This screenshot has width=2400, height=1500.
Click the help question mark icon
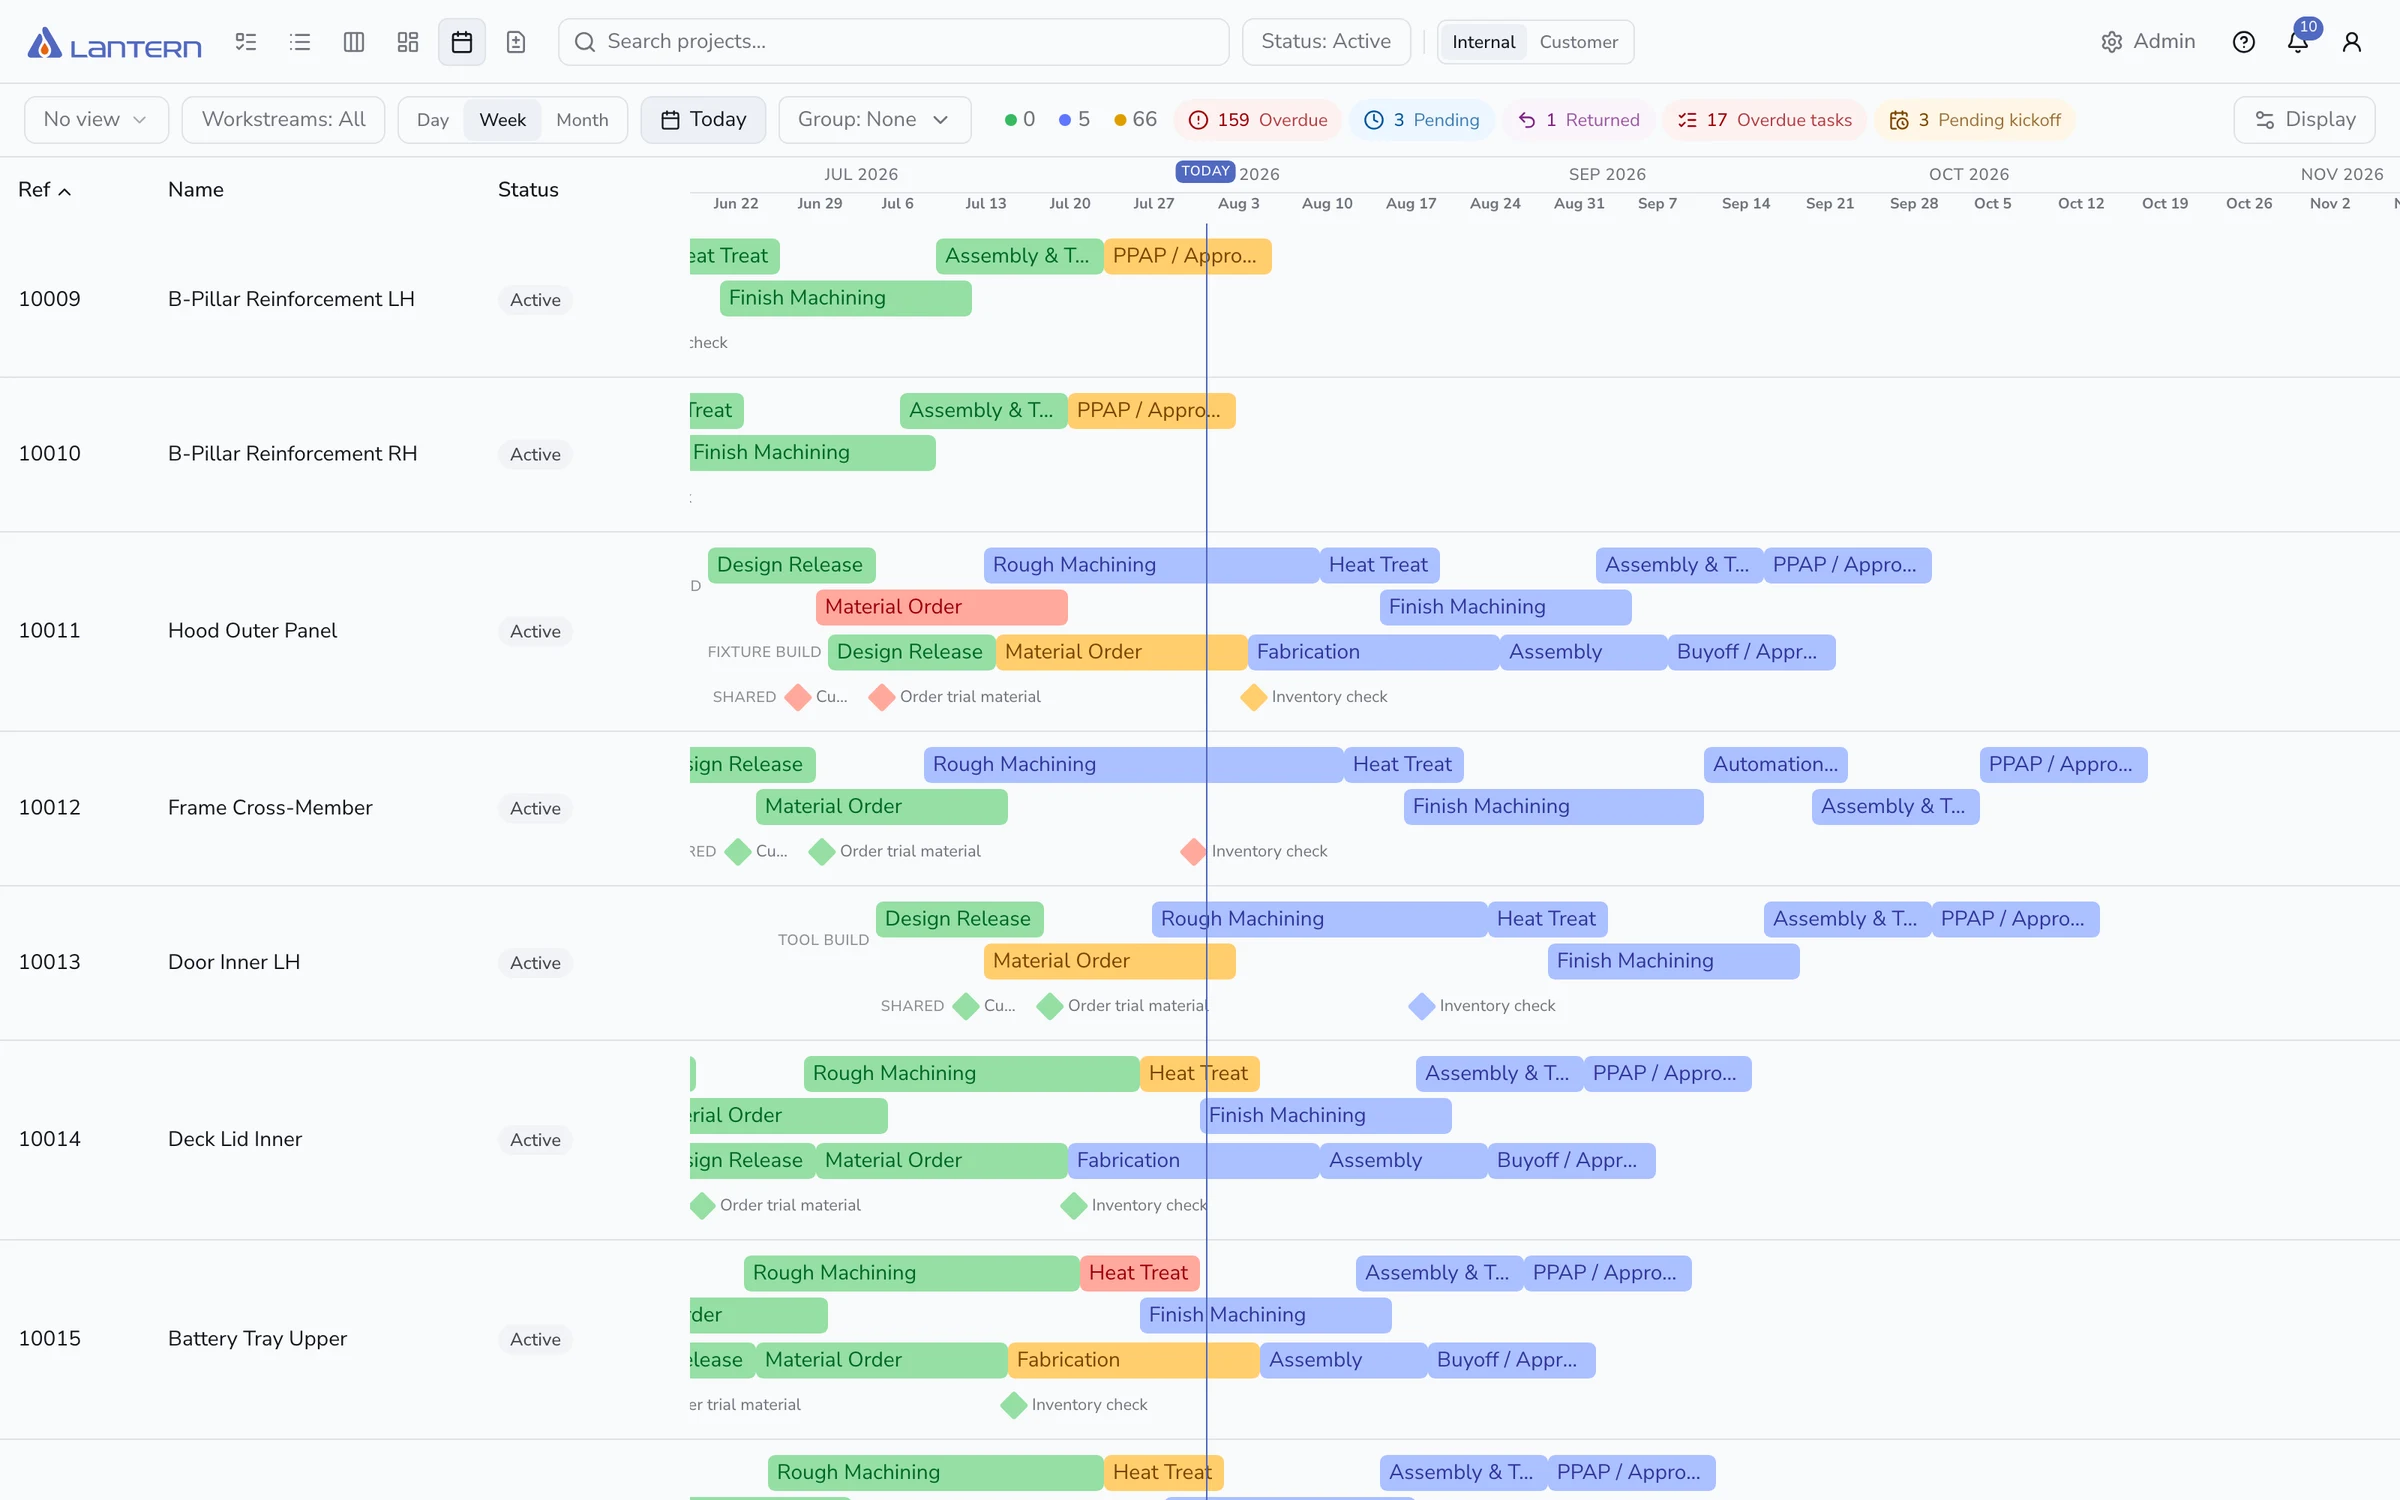click(x=2243, y=42)
